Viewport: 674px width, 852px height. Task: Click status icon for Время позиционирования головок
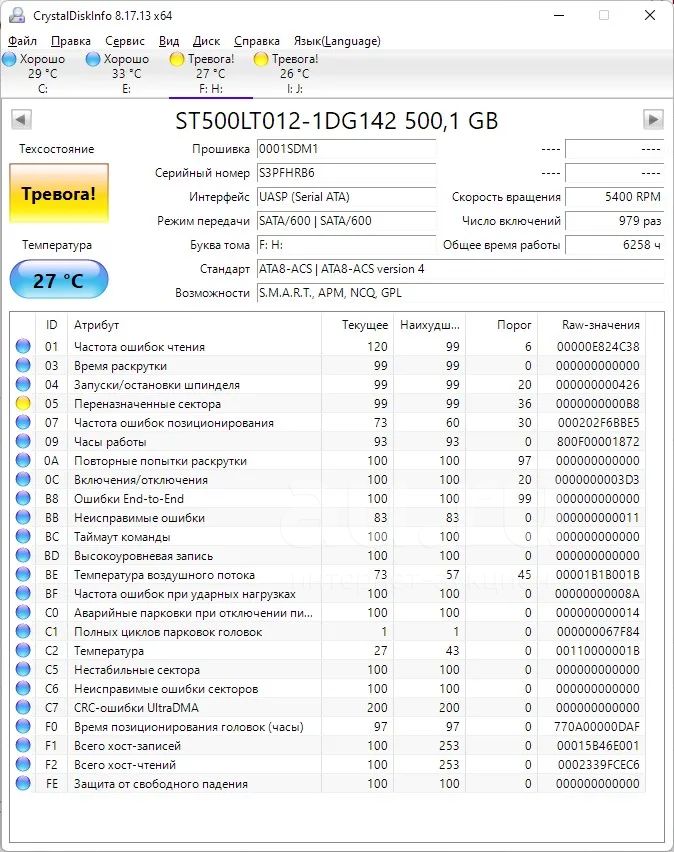[x=23, y=726]
